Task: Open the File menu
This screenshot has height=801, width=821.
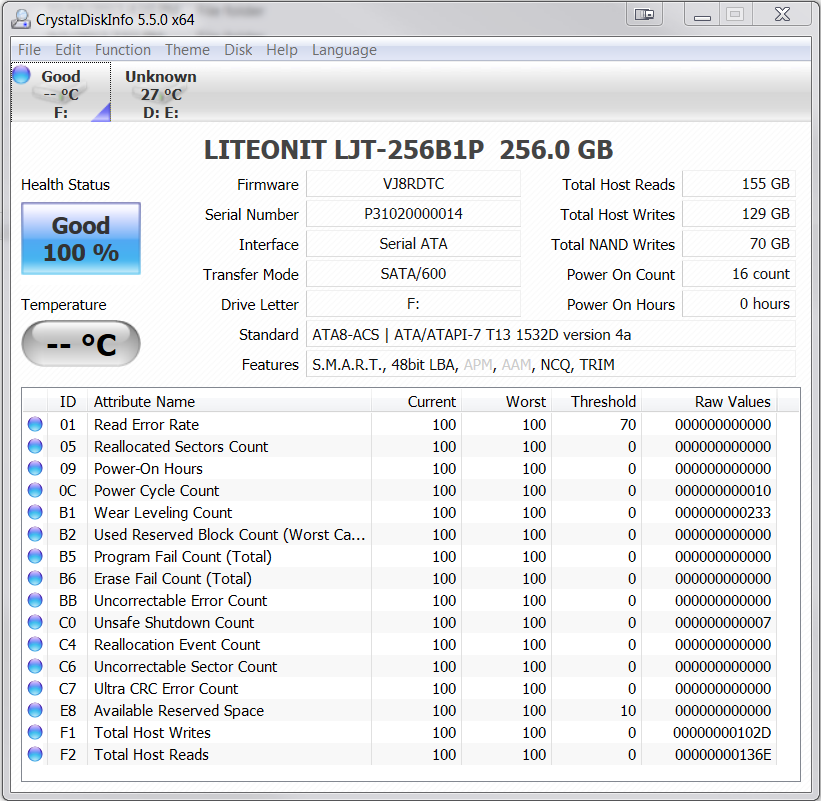Action: point(29,50)
